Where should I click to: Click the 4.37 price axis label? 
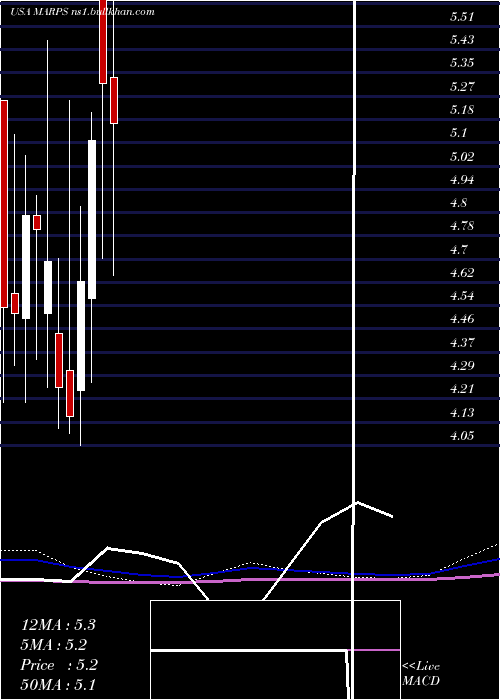[x=462, y=343]
